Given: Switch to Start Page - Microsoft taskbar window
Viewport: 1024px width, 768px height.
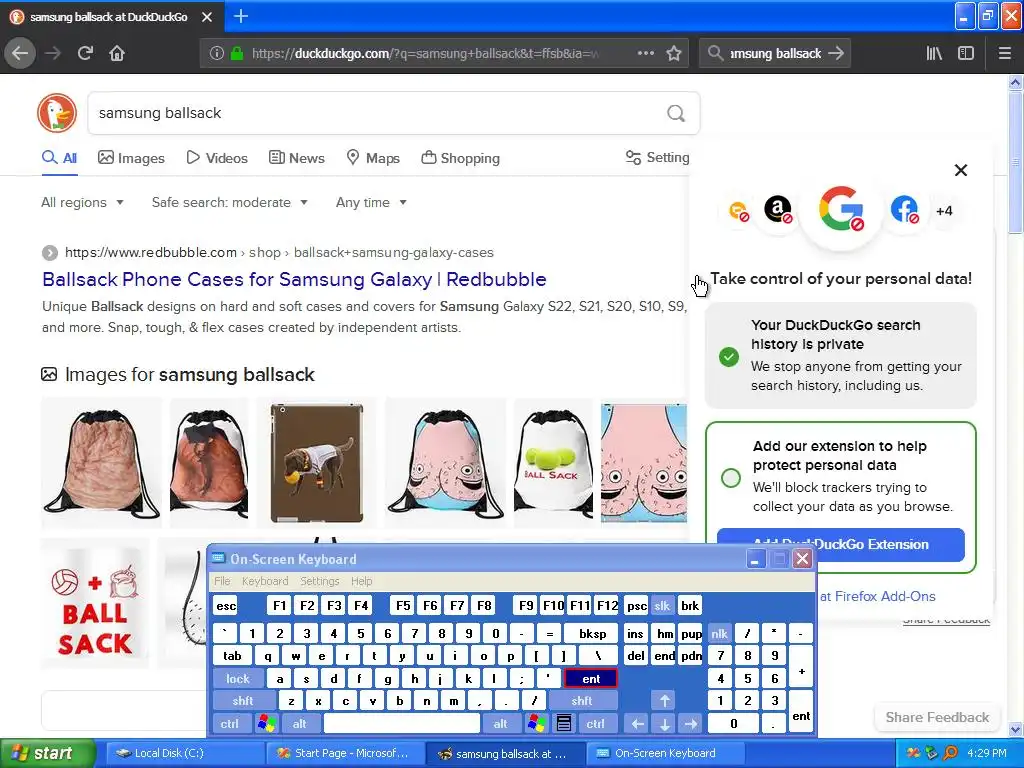Looking at the screenshot, I should tap(343, 753).
